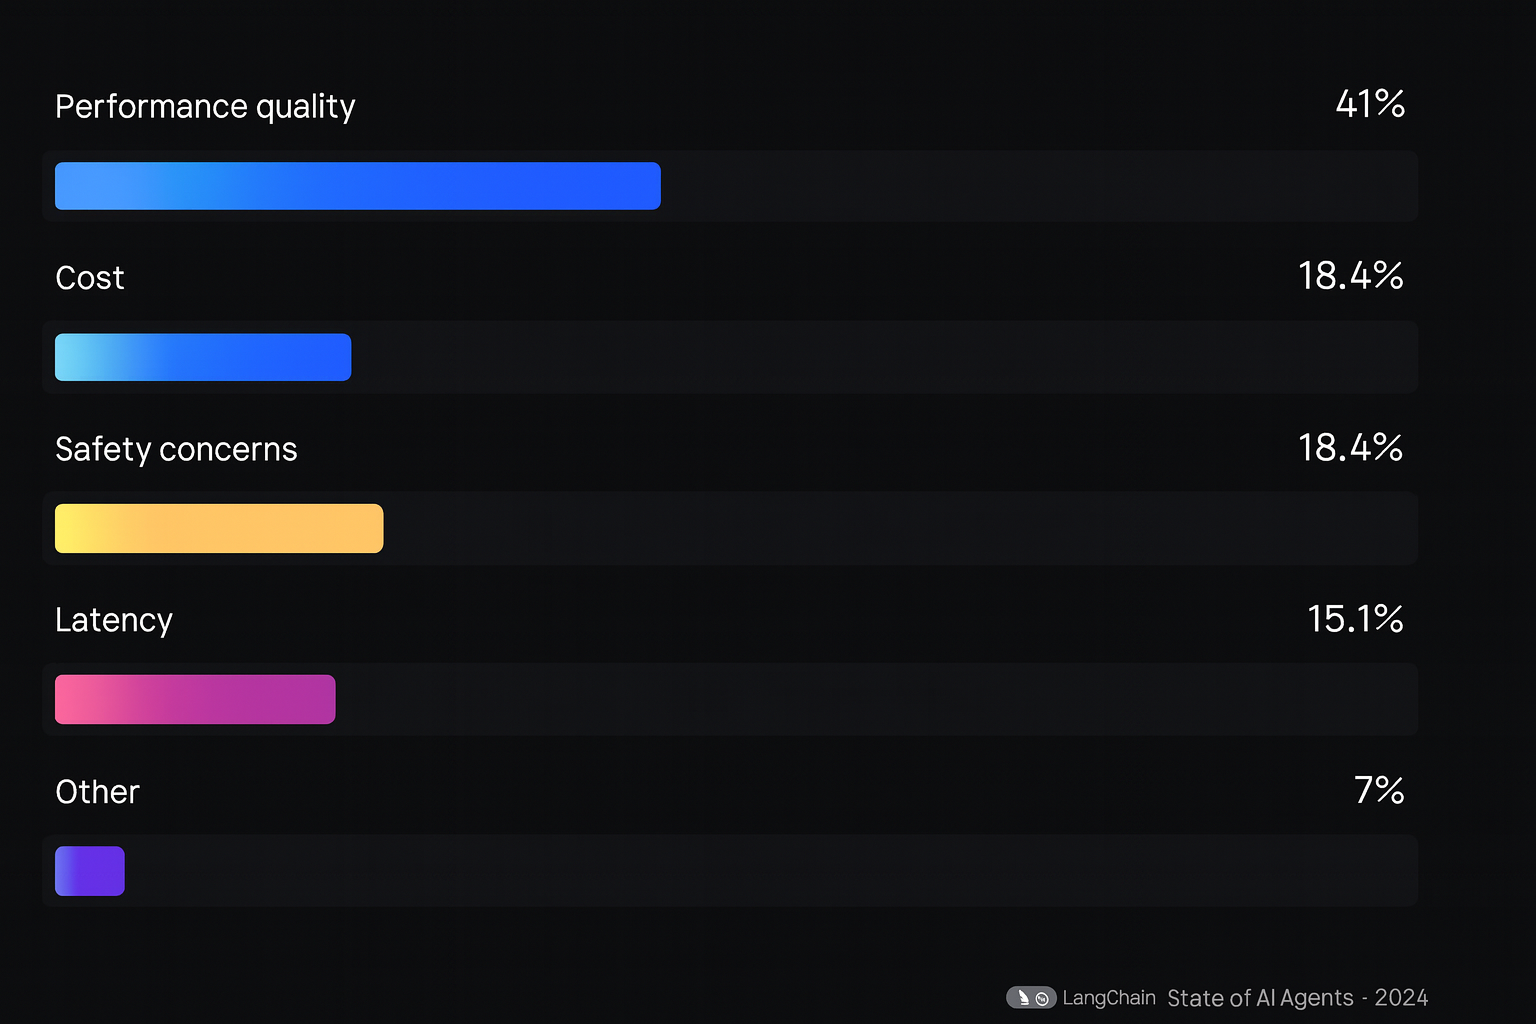Click the purple Other bar

[90, 871]
